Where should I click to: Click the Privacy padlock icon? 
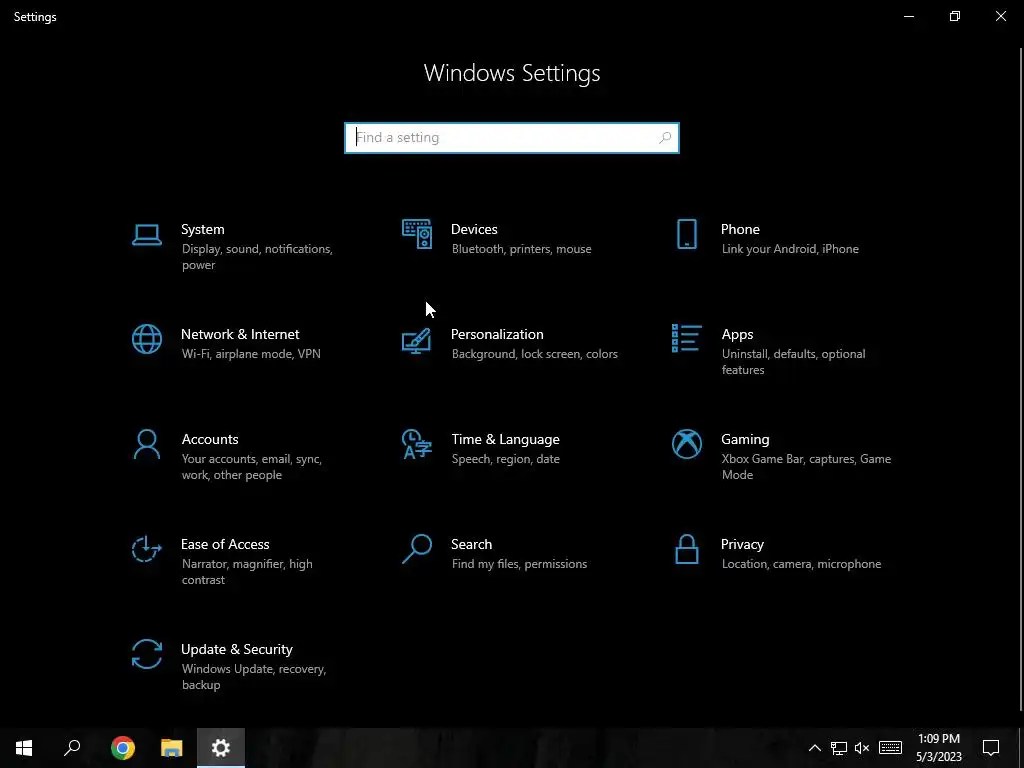[x=686, y=549]
